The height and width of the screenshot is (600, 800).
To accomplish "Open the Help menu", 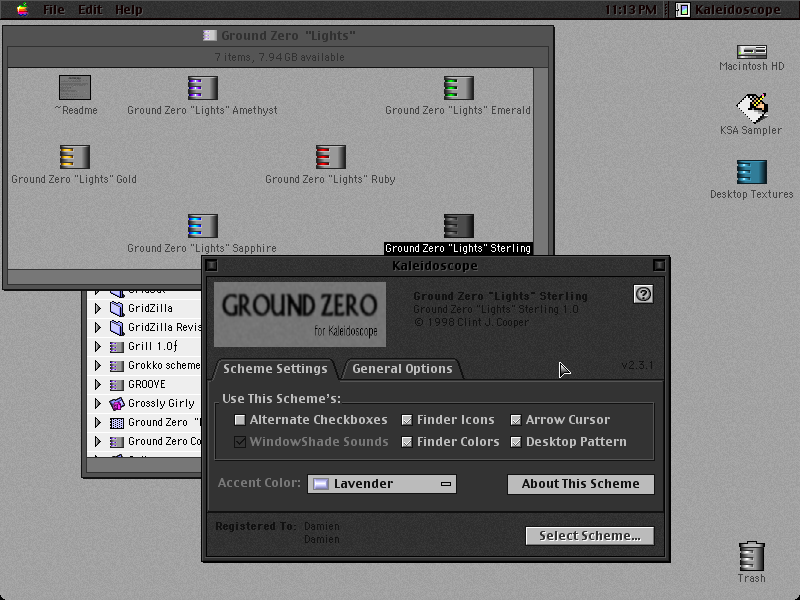I will pyautogui.click(x=129, y=10).
